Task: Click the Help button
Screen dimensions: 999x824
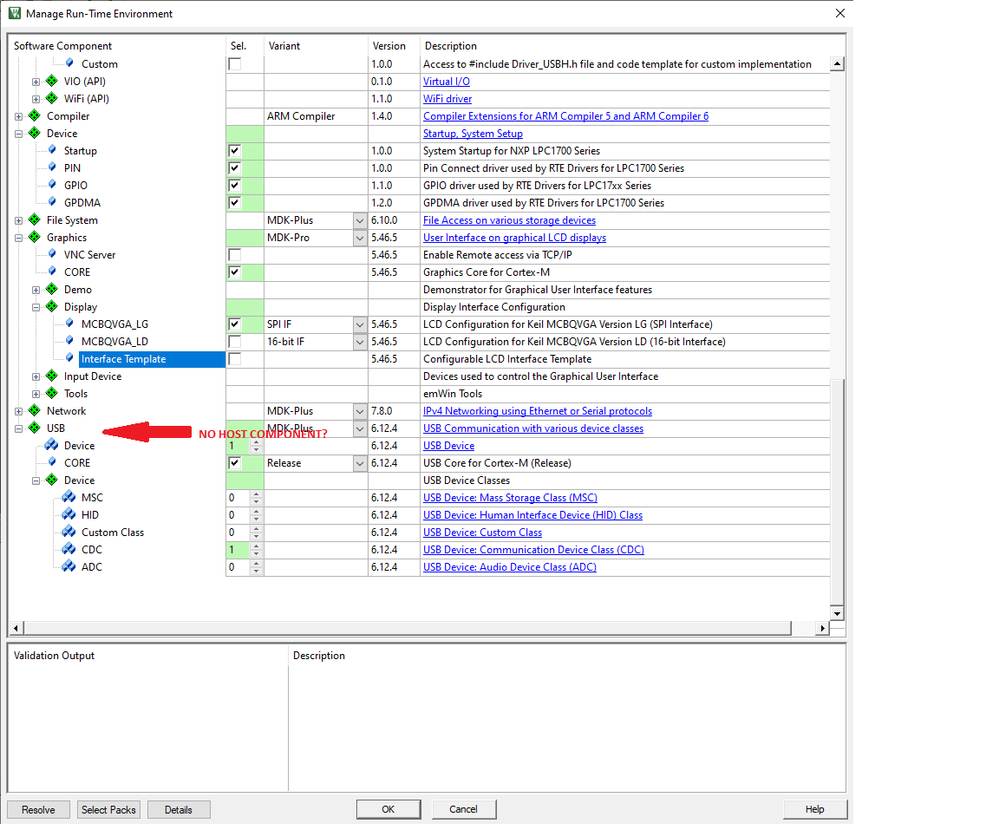Action: pos(814,809)
